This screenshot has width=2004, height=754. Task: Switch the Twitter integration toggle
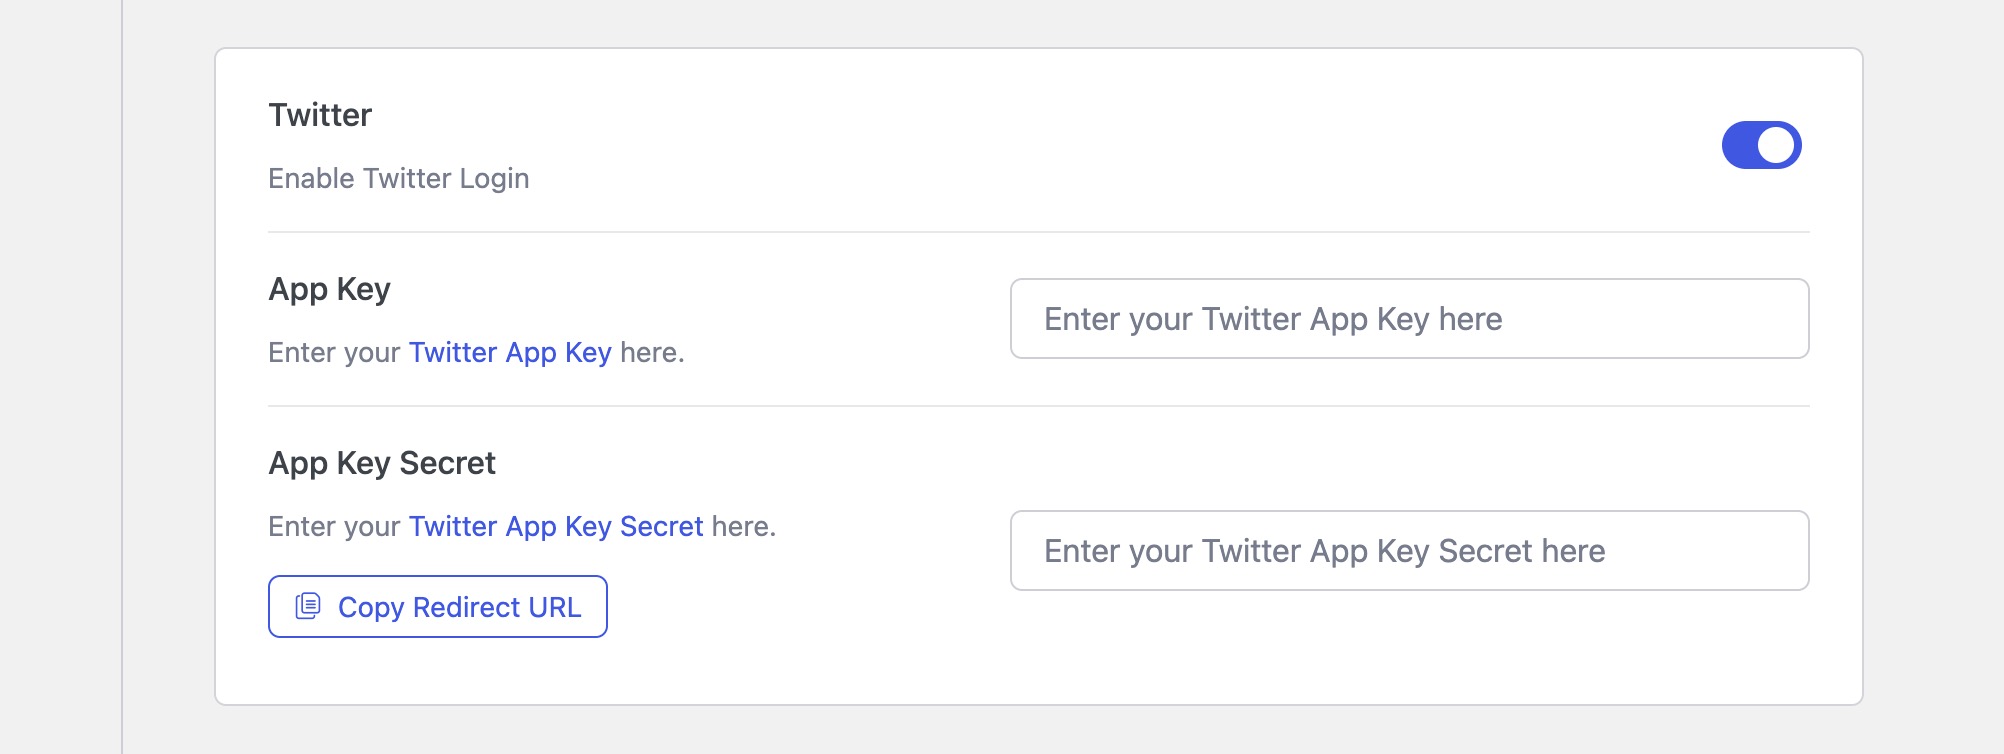click(1762, 144)
